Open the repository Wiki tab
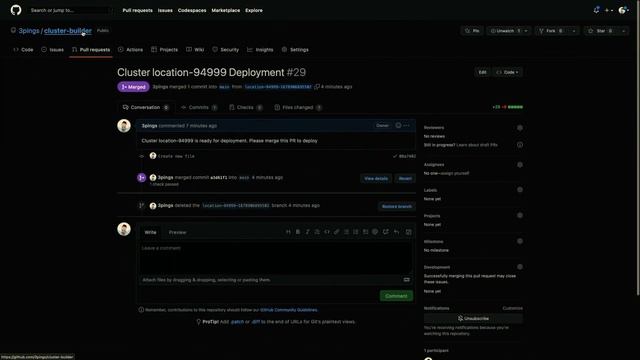This screenshot has width=640, height=360. click(195, 50)
